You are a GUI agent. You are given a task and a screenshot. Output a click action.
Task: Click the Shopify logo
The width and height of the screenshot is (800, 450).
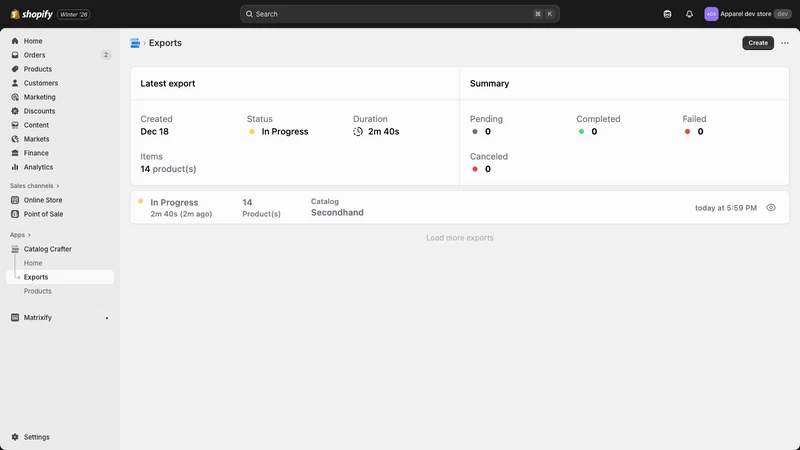tap(31, 14)
